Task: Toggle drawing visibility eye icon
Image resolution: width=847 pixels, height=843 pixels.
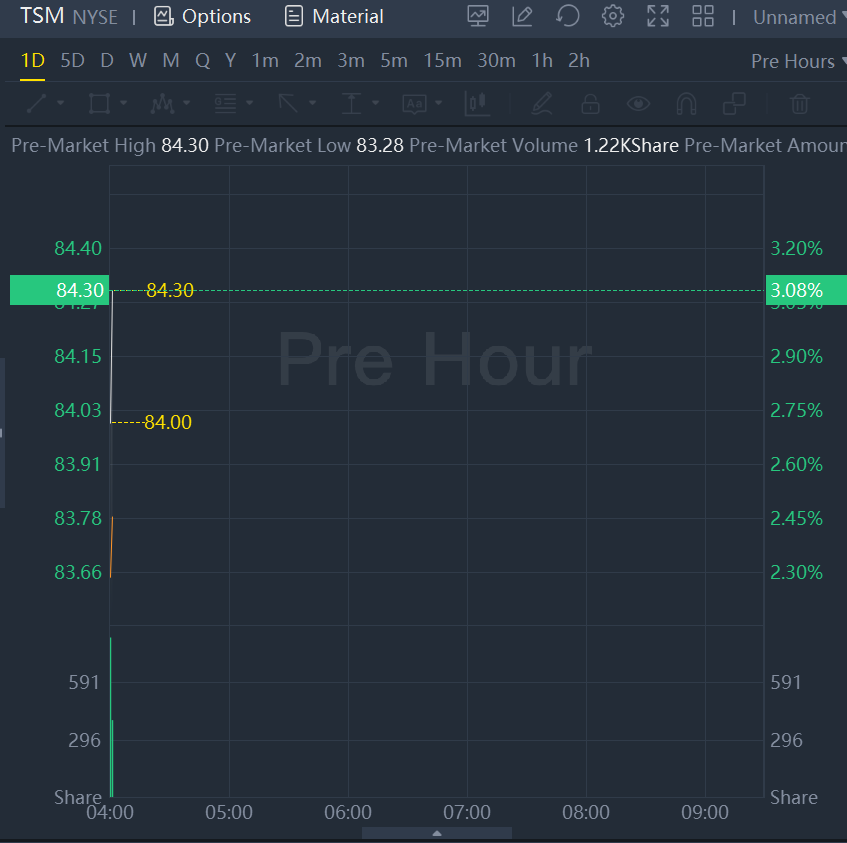Action: click(638, 103)
